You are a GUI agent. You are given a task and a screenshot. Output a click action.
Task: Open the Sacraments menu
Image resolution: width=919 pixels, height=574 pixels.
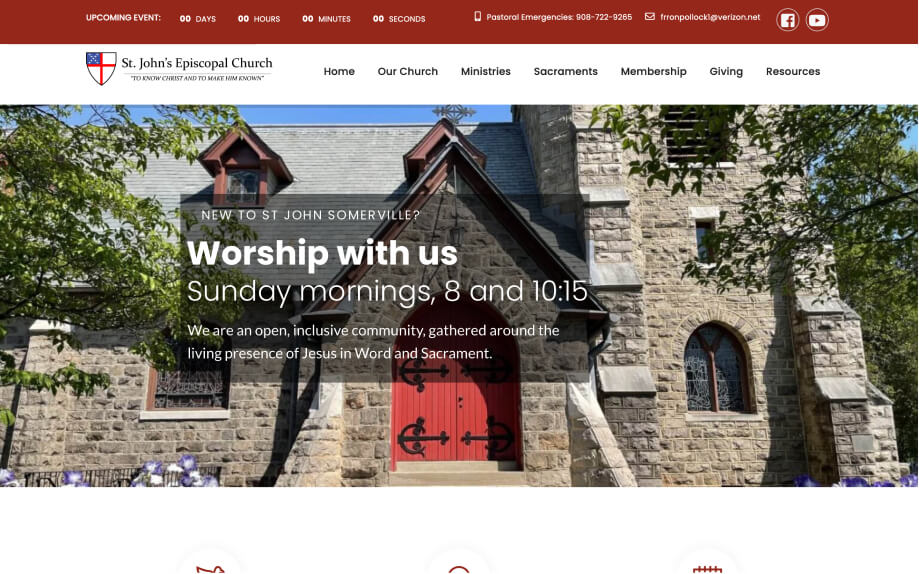[566, 72]
